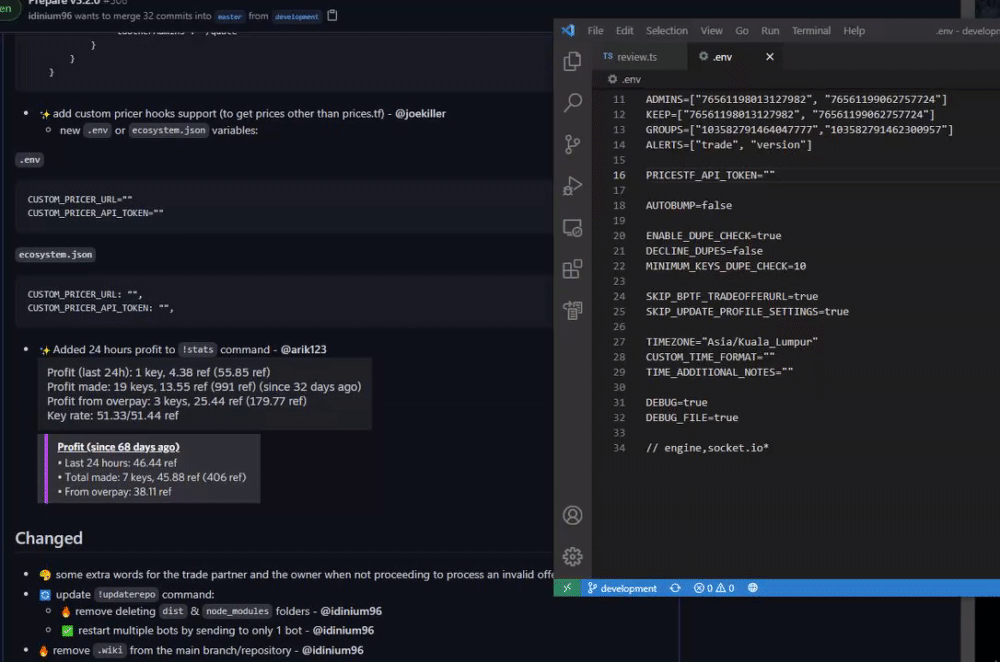The width and height of the screenshot is (1000, 662).
Task: Click the VS Code logo icon
Action: [568, 31]
